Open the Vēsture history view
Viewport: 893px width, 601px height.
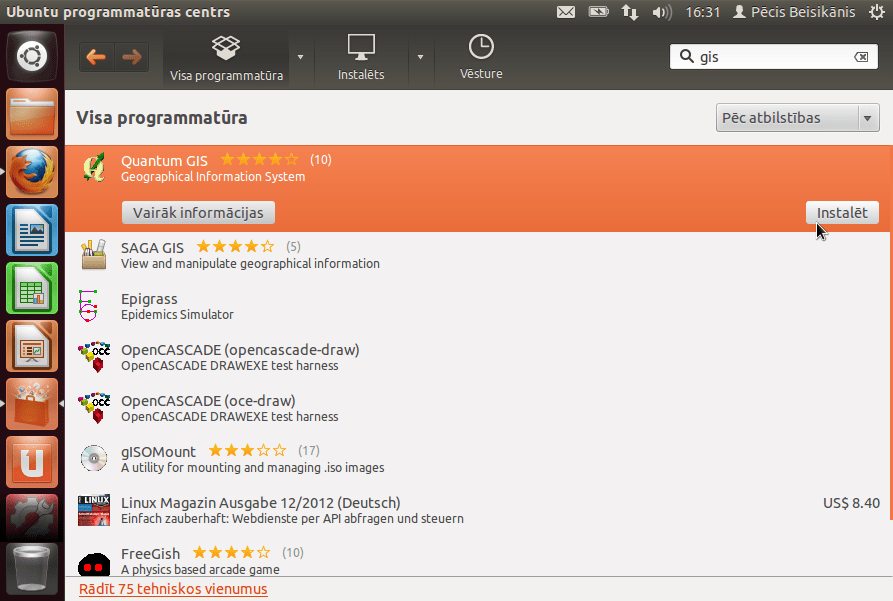tap(481, 58)
